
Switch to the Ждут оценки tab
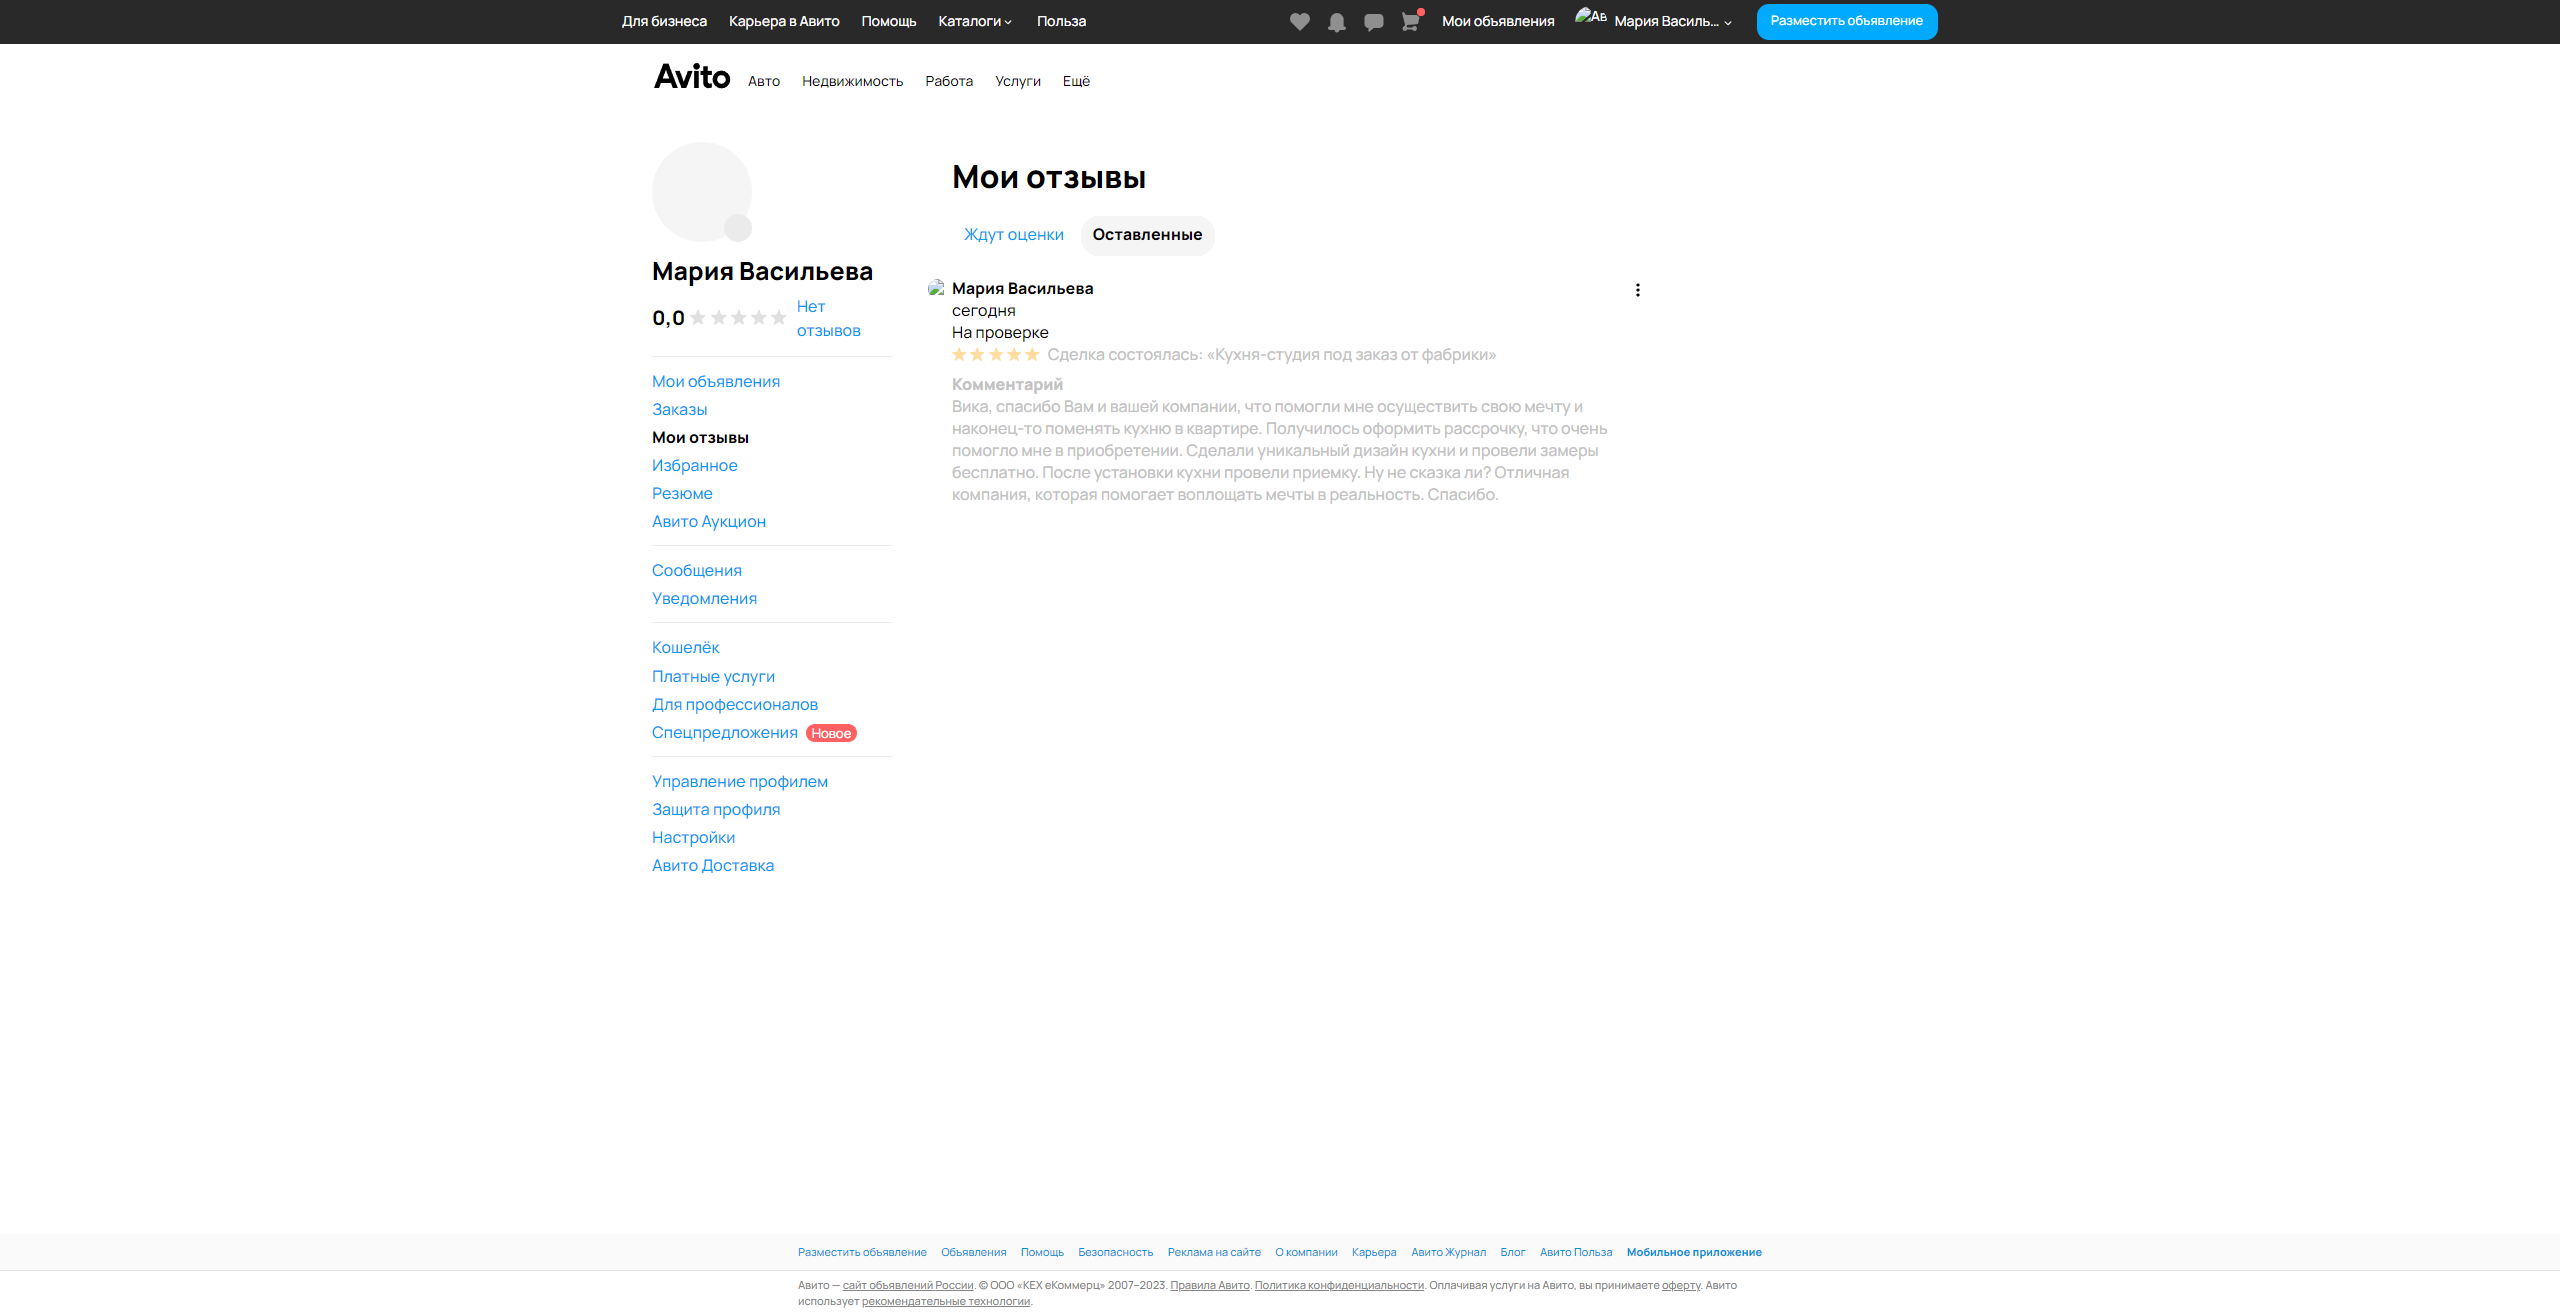tap(1013, 235)
